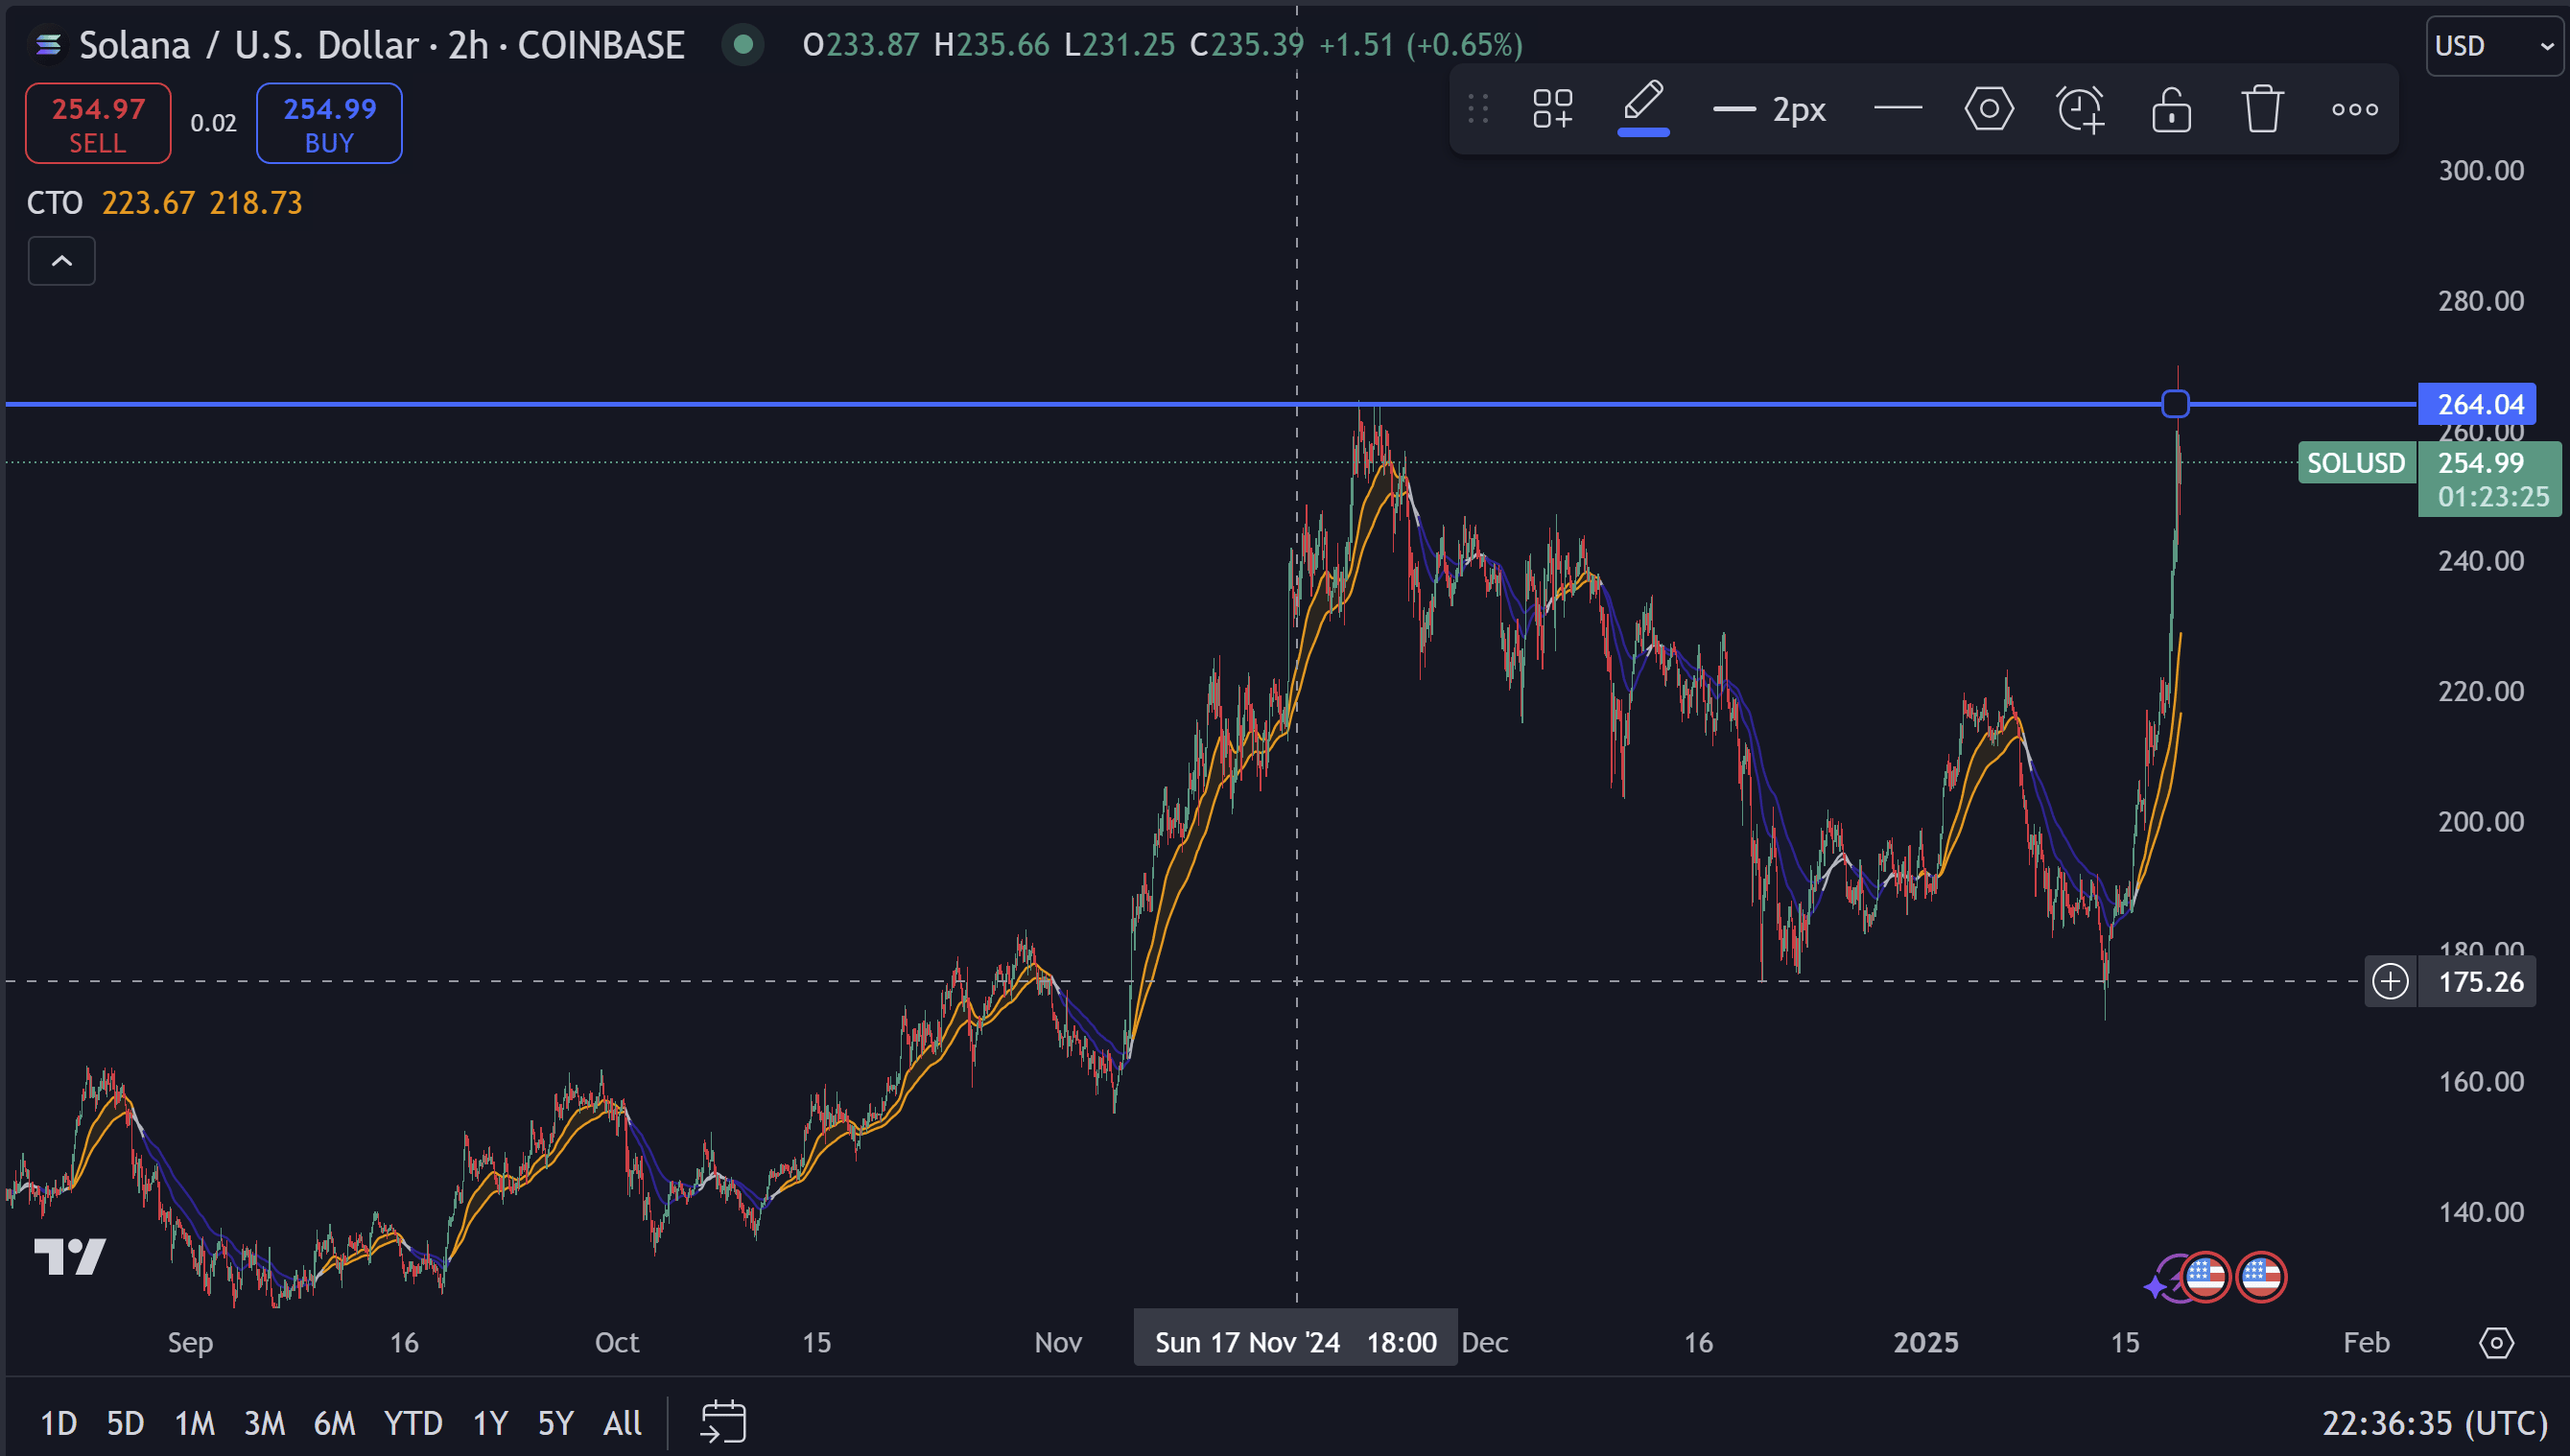Select the 6M time range
2570x1456 pixels.
(x=334, y=1422)
